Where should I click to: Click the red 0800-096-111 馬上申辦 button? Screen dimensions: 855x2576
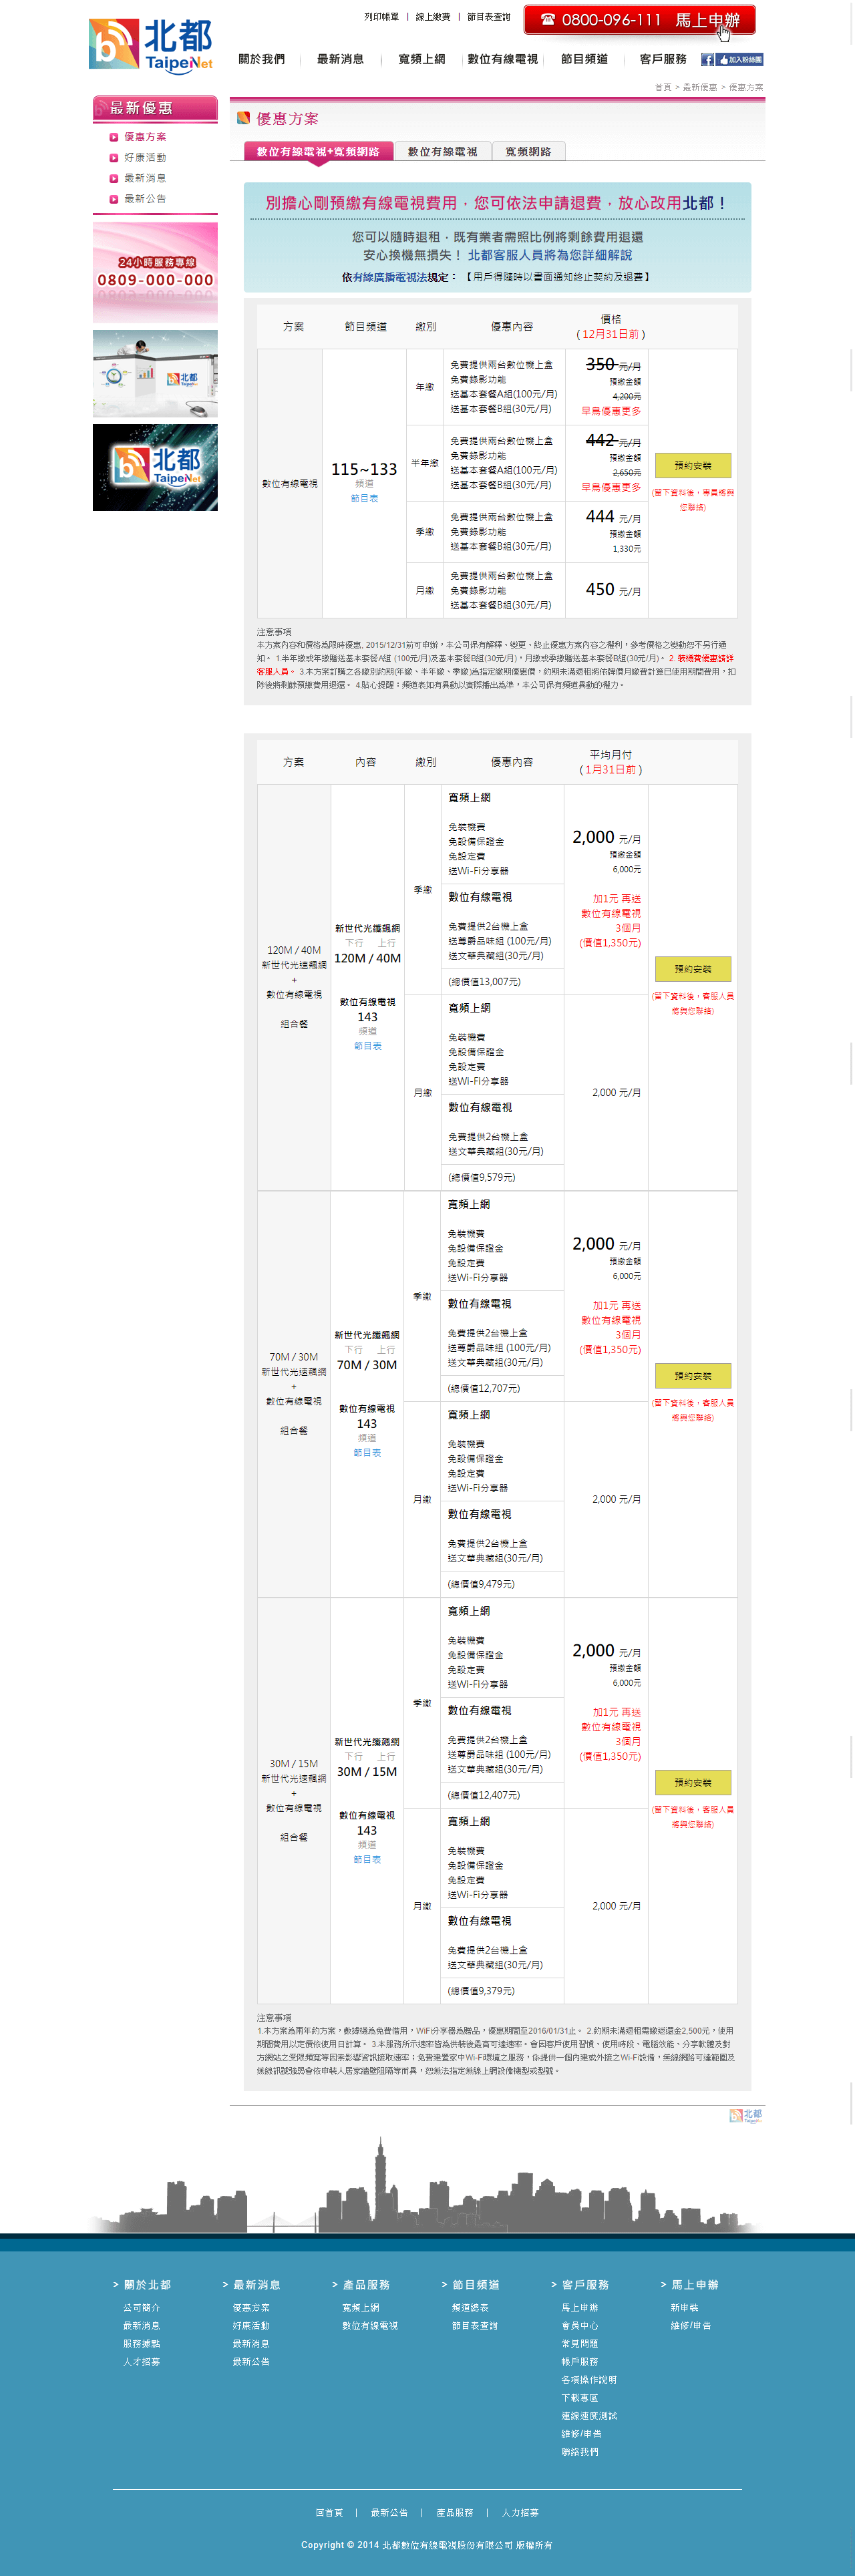(x=640, y=20)
